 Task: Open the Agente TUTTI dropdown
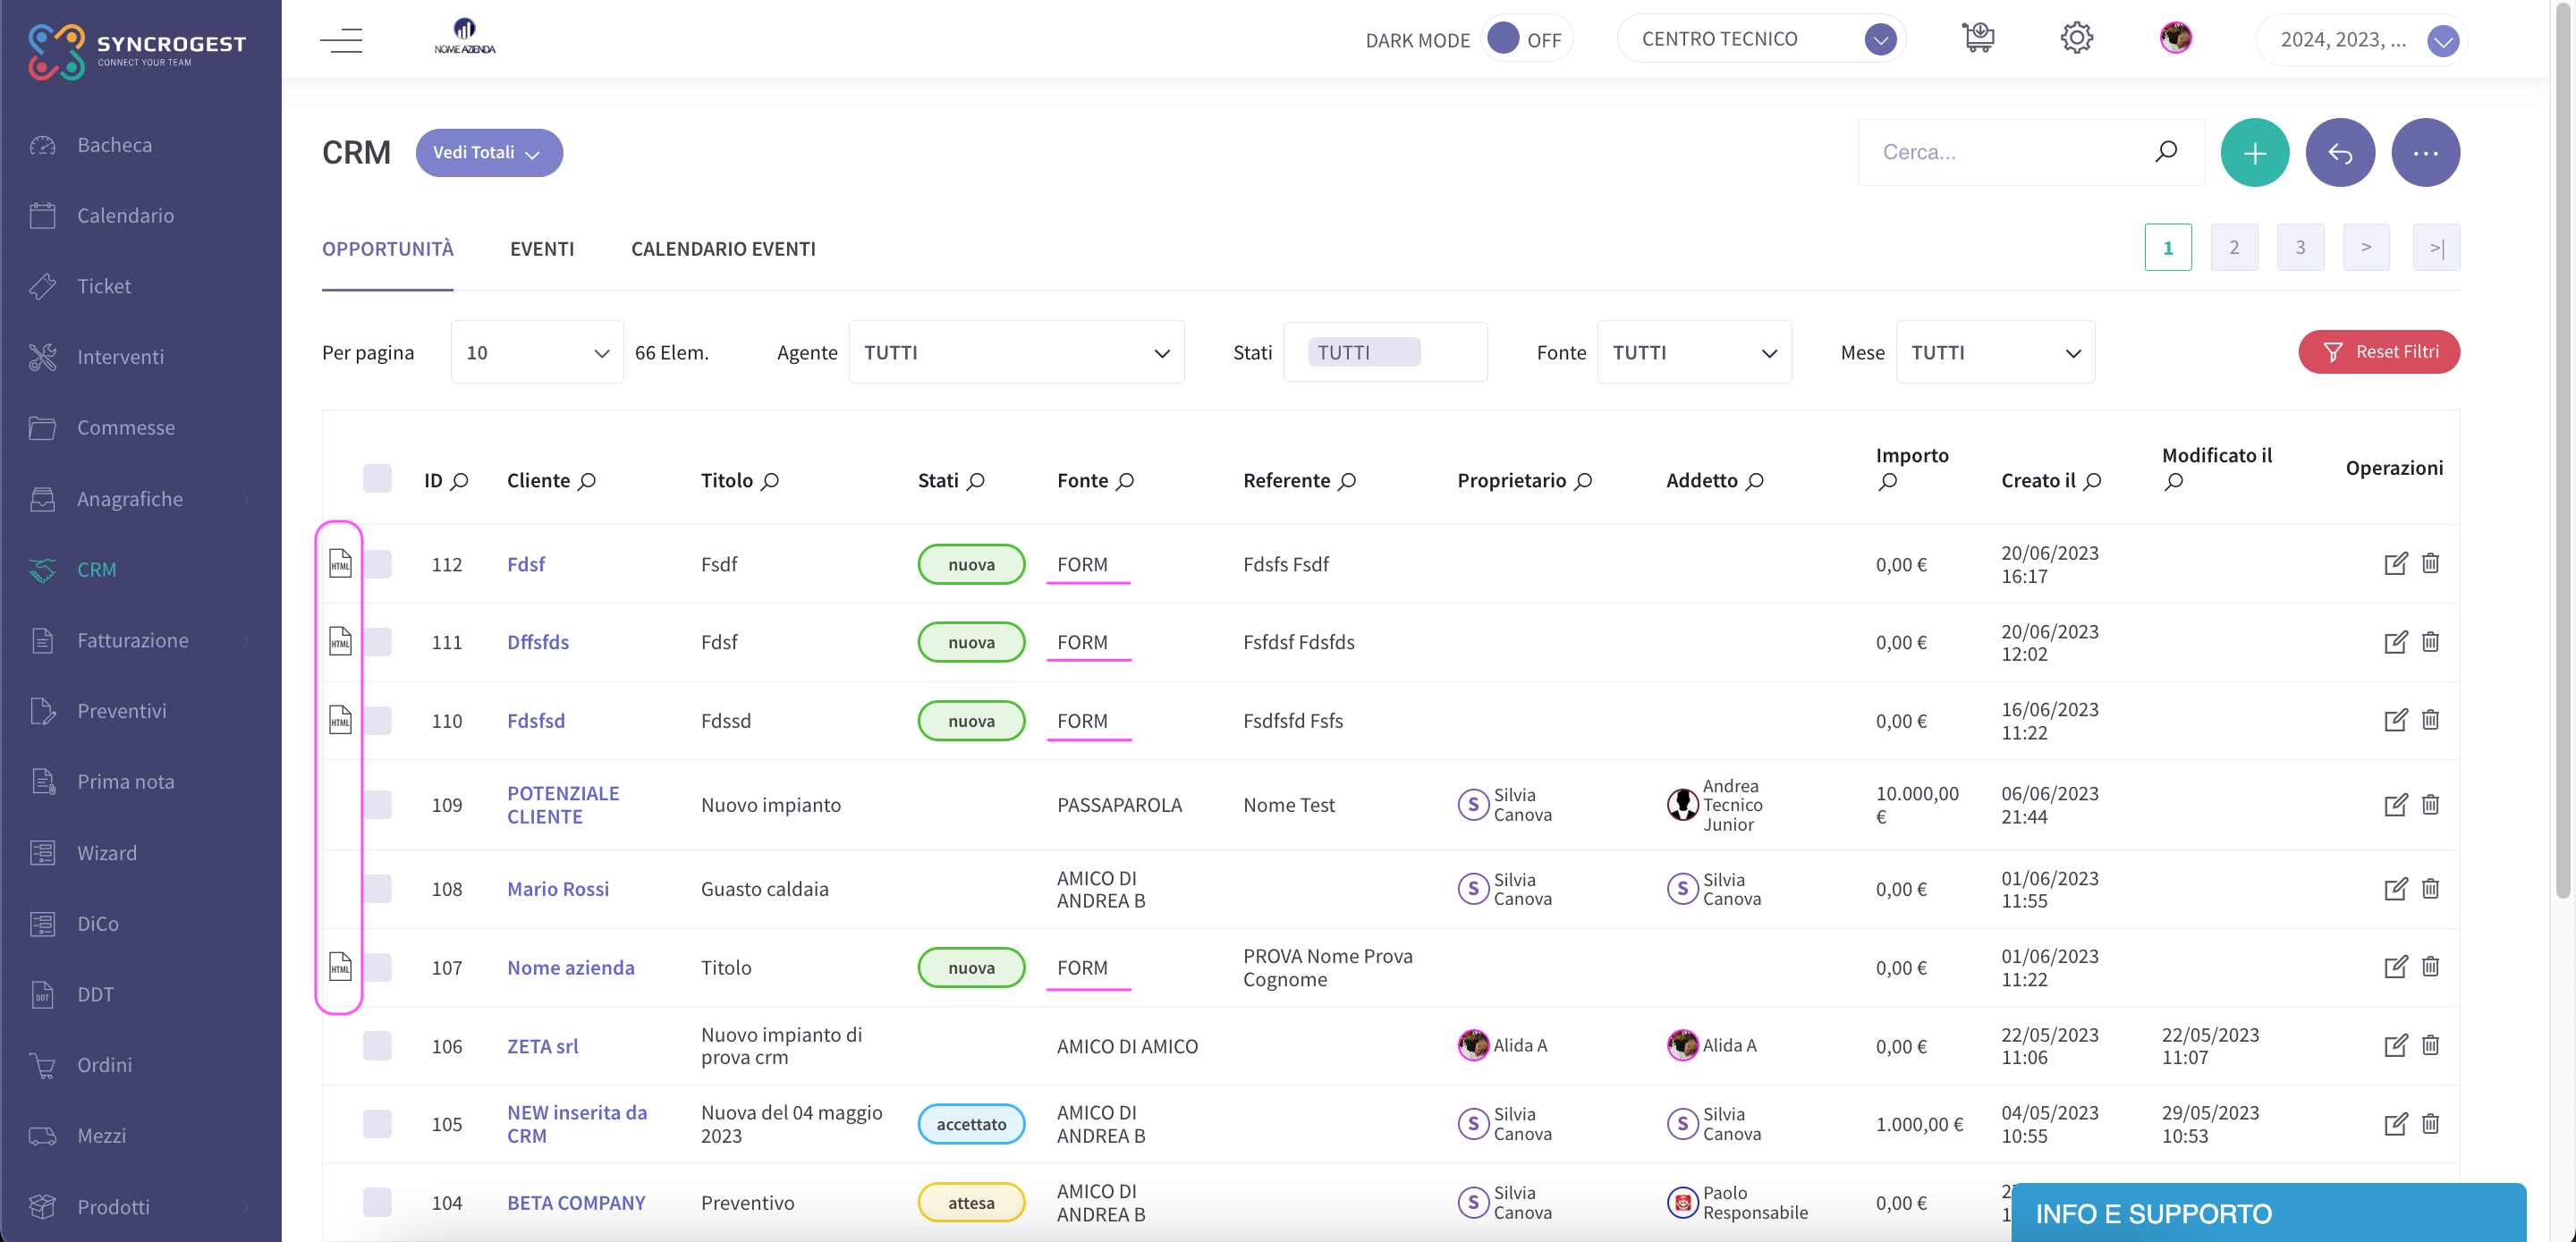coord(1016,352)
